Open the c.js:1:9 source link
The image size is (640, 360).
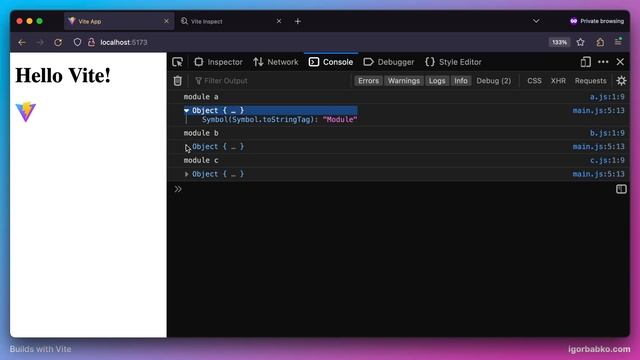tap(607, 160)
